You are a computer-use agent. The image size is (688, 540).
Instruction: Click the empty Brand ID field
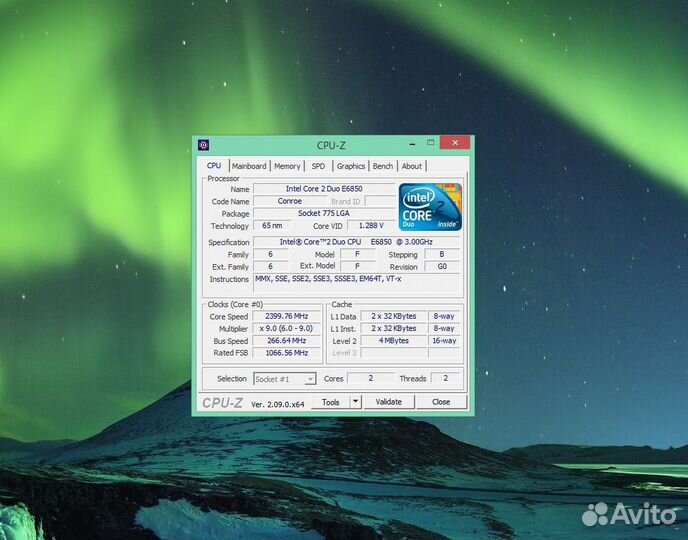tap(380, 201)
